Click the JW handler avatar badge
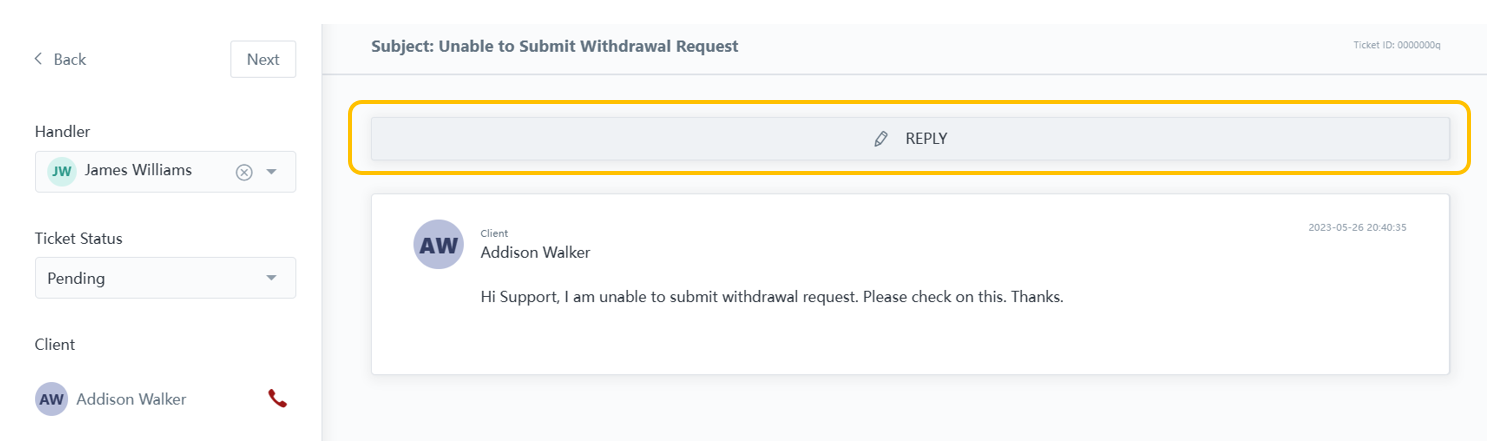The image size is (1506, 442). (62, 171)
